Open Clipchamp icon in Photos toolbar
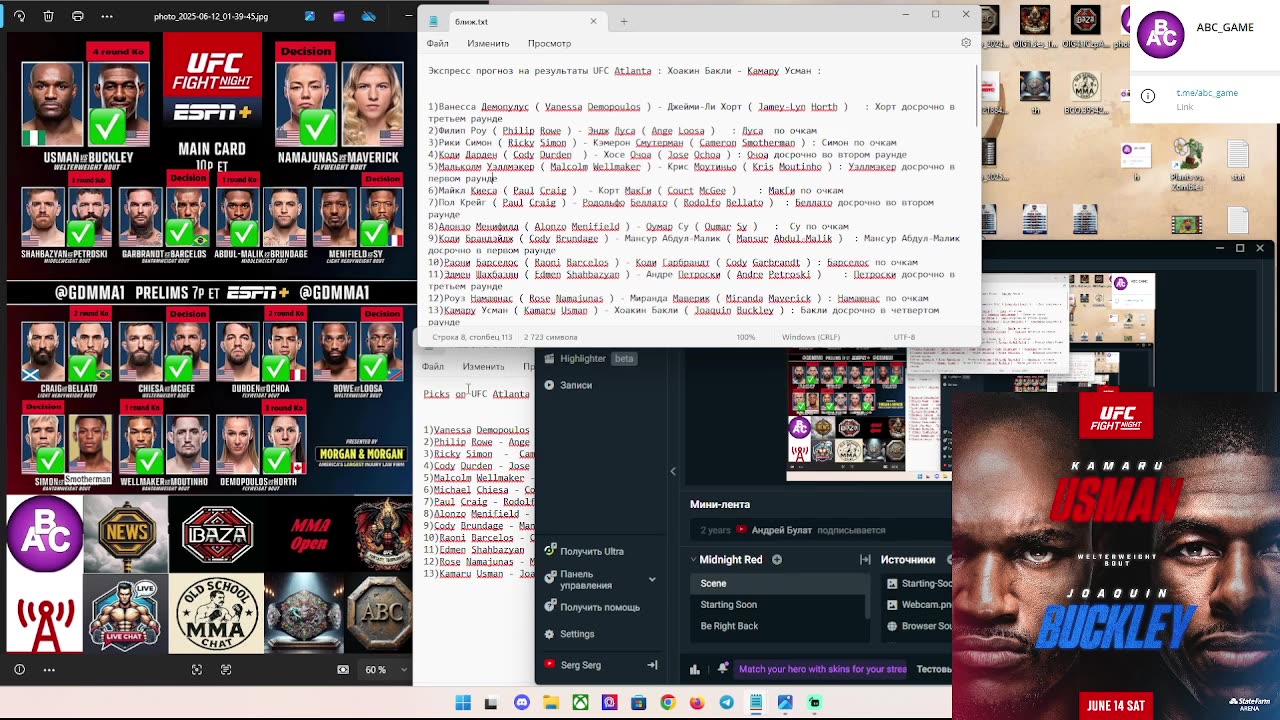1280x720 pixels. point(339,16)
